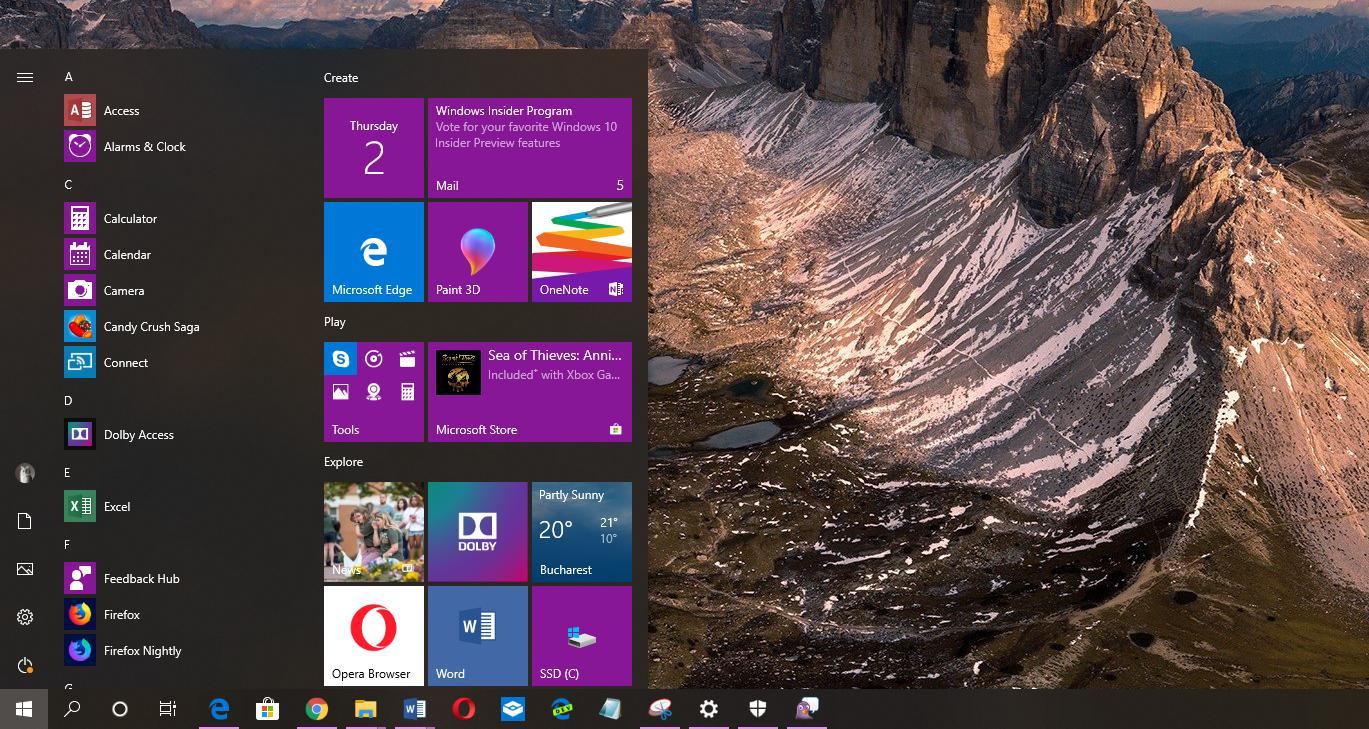The image size is (1369, 729).
Task: Select the Explore tile group title
Action: click(343, 462)
